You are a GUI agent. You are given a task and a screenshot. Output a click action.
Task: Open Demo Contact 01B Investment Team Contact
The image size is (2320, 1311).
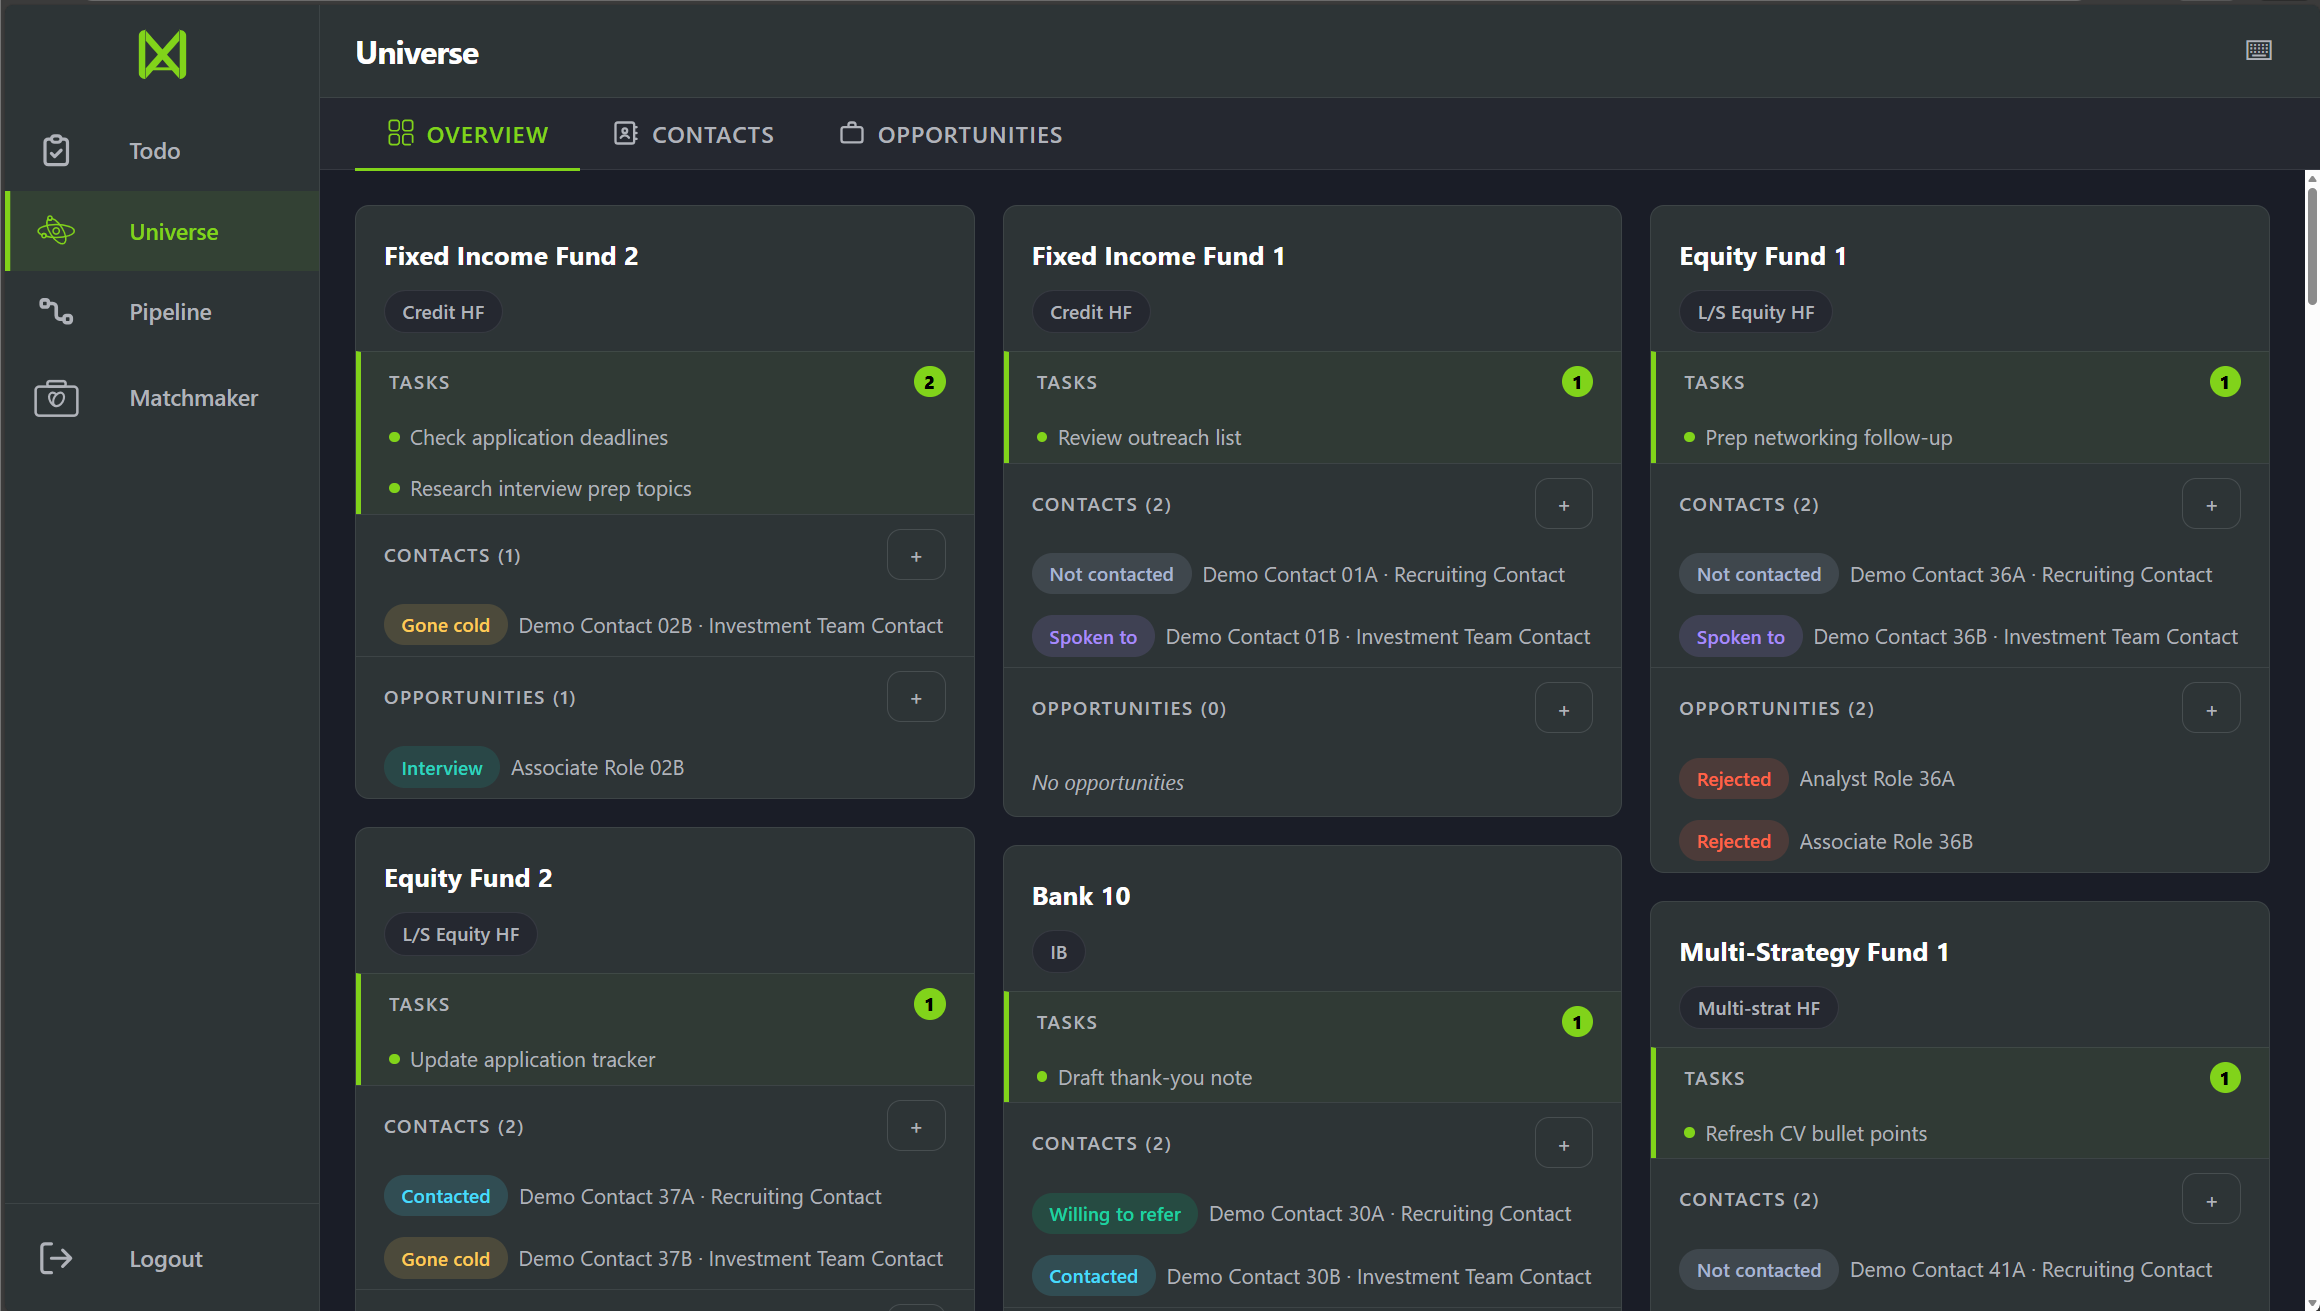[x=1377, y=637]
